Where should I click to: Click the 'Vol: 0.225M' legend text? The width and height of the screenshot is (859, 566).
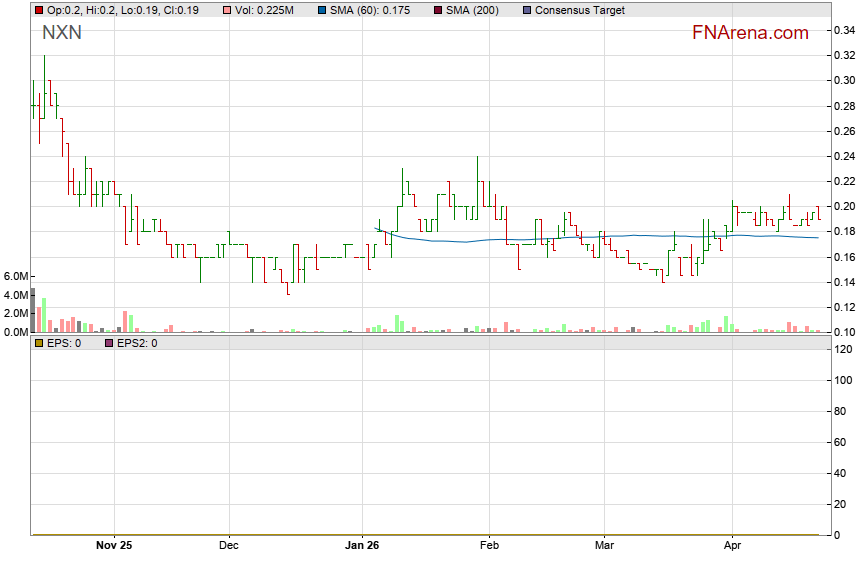(x=264, y=10)
